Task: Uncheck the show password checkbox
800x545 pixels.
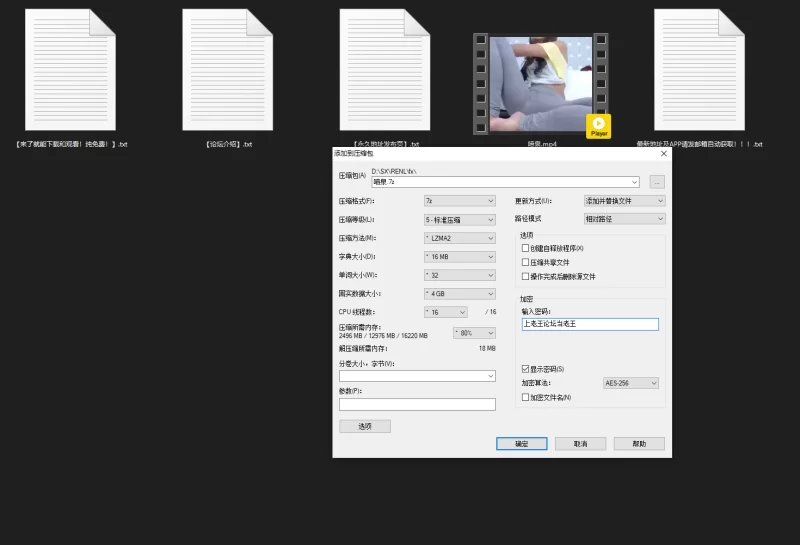Action: coord(525,369)
